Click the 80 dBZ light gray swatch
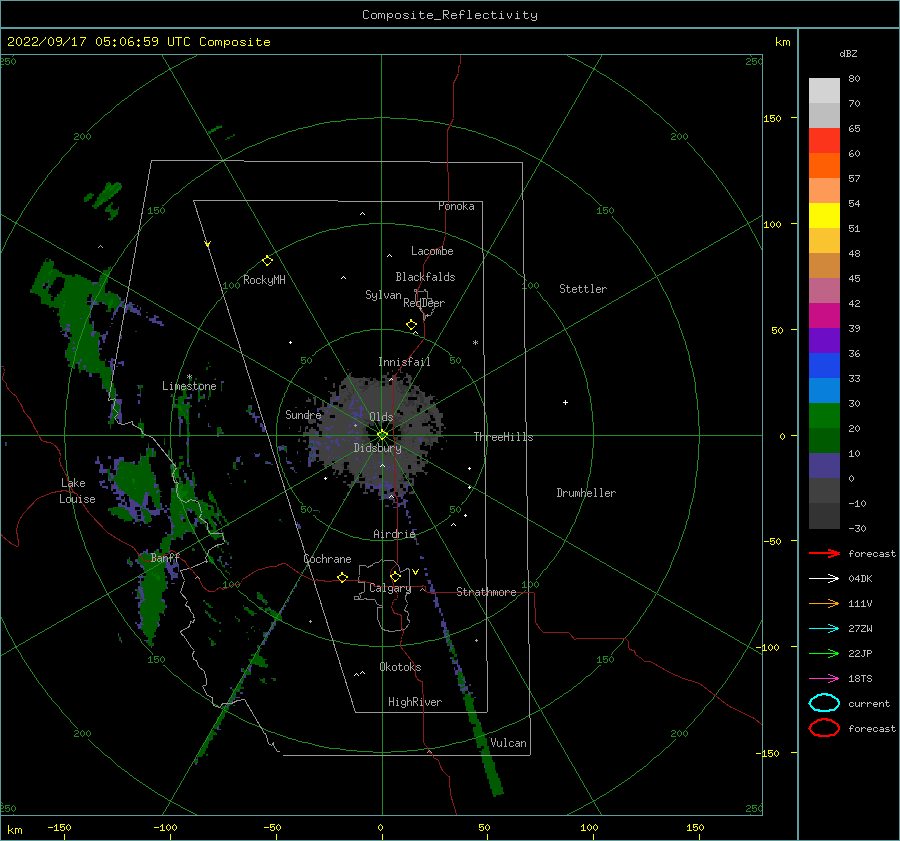900x841 pixels. [824, 91]
